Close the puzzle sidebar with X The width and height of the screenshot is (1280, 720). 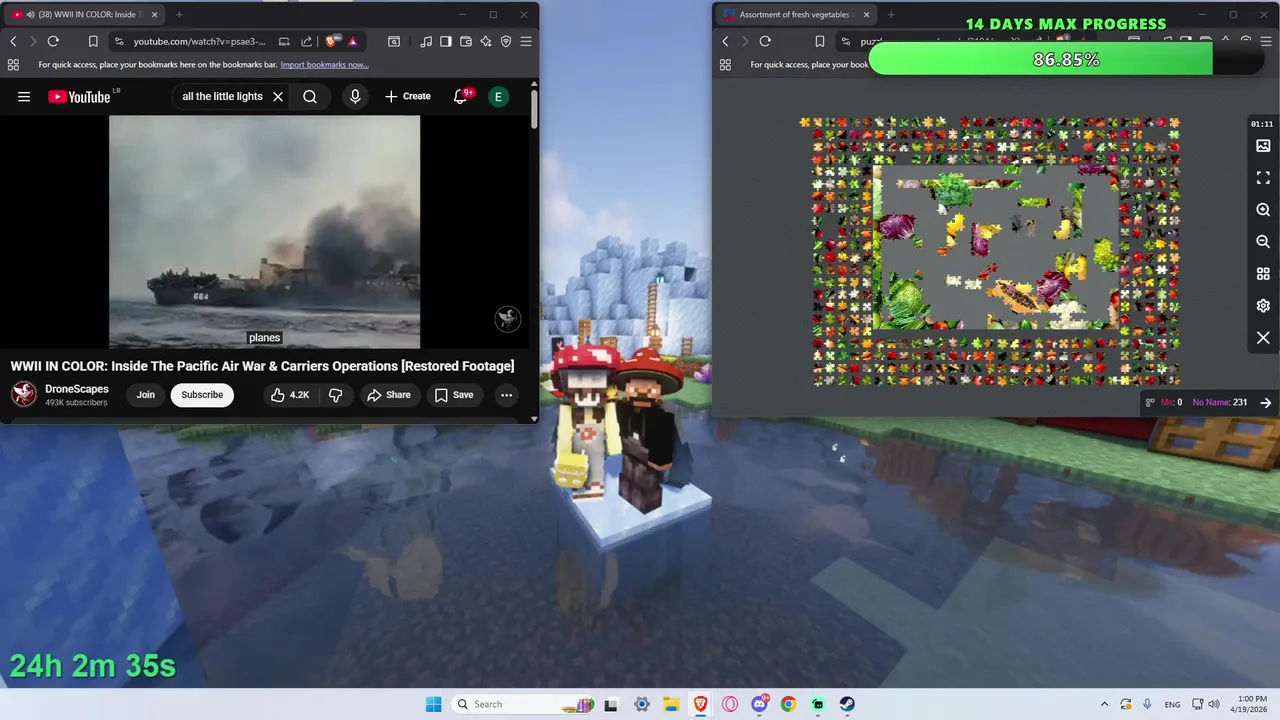point(1263,338)
